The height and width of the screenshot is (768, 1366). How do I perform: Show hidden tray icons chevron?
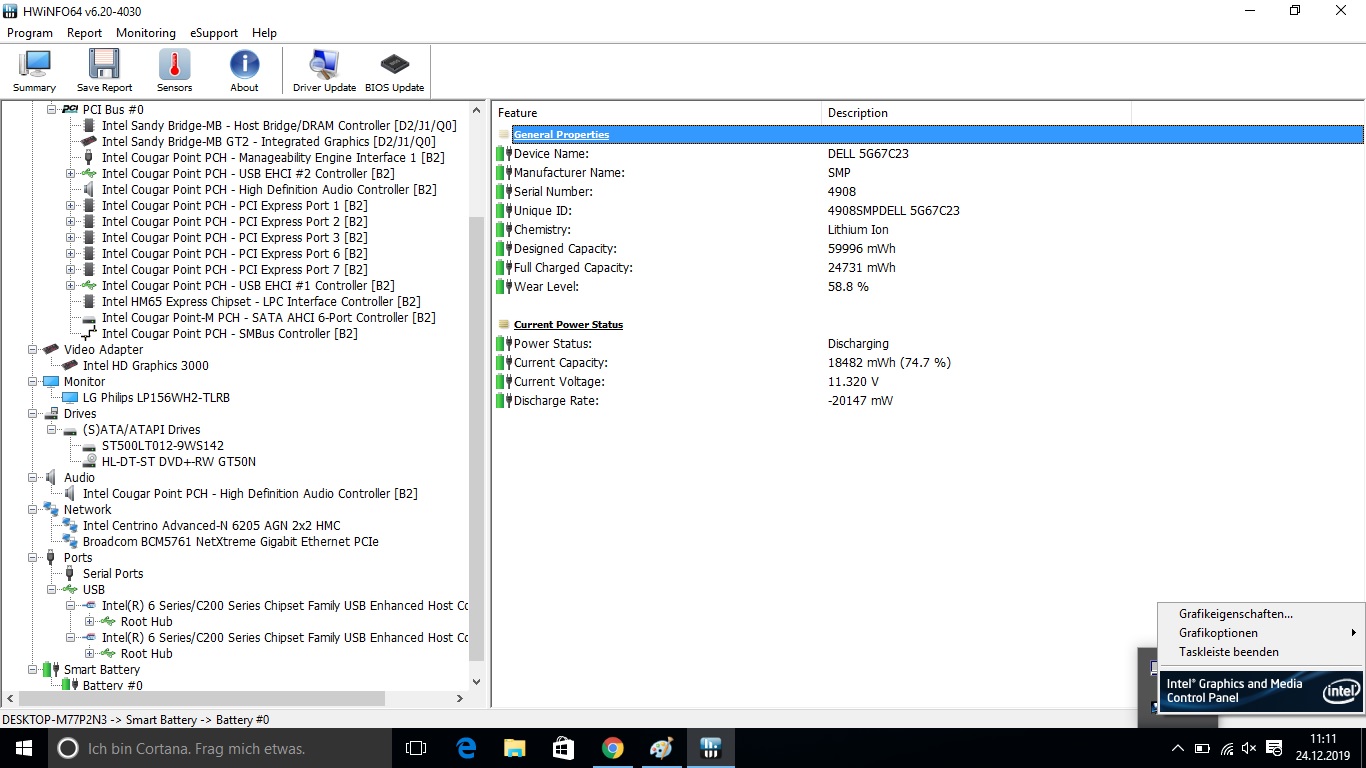click(1178, 747)
